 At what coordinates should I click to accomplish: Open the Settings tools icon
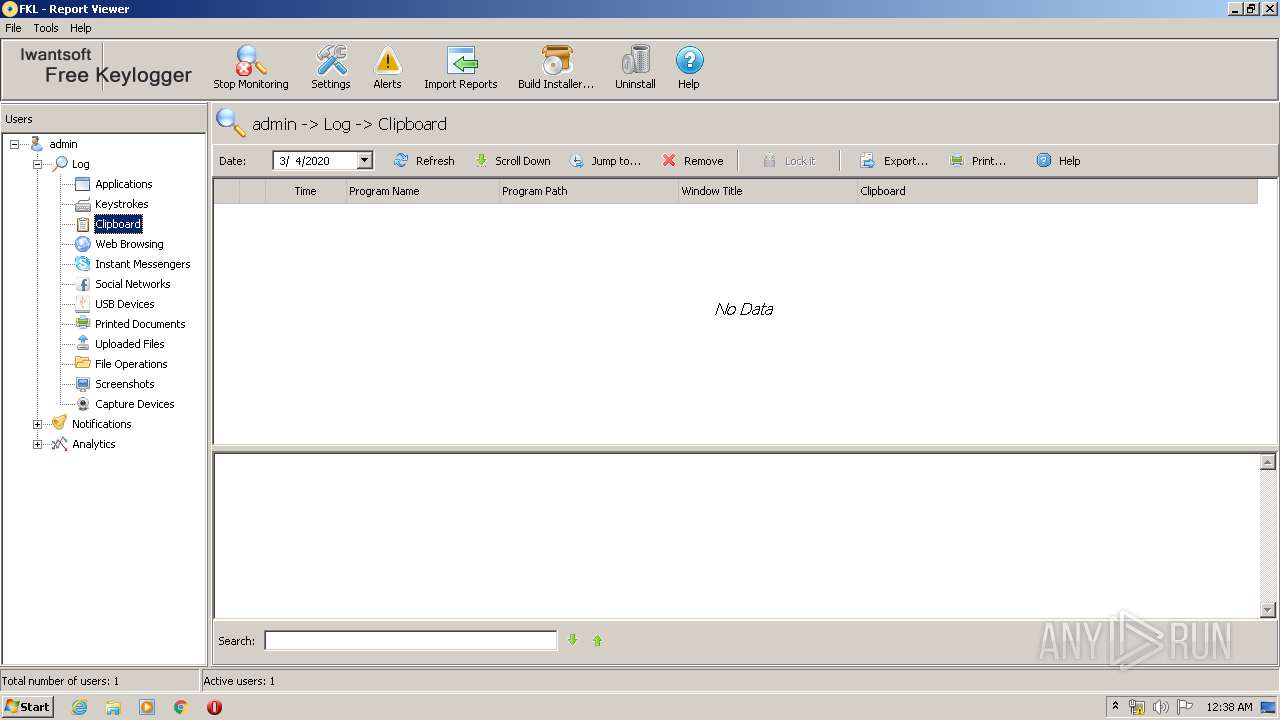(x=331, y=67)
